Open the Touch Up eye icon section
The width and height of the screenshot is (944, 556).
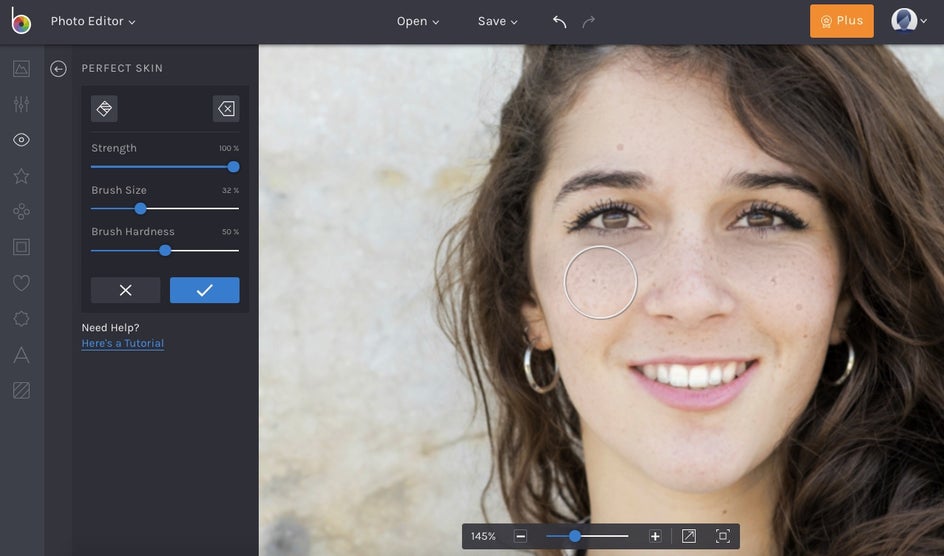21,140
